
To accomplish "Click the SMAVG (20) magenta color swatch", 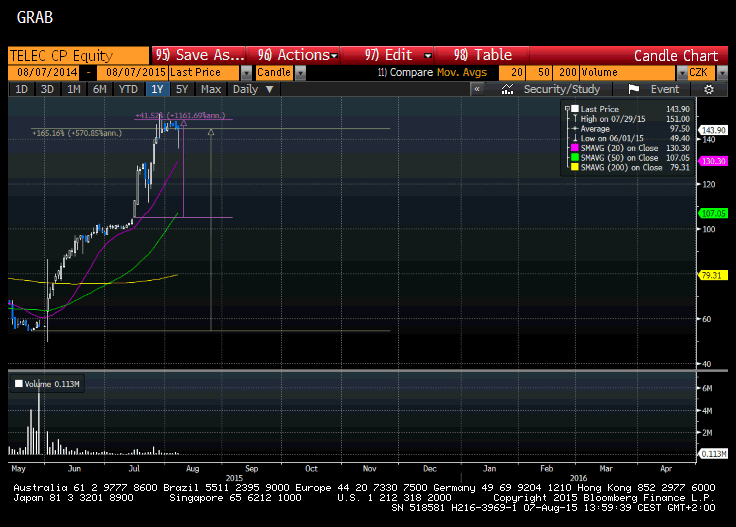I will 575,148.
